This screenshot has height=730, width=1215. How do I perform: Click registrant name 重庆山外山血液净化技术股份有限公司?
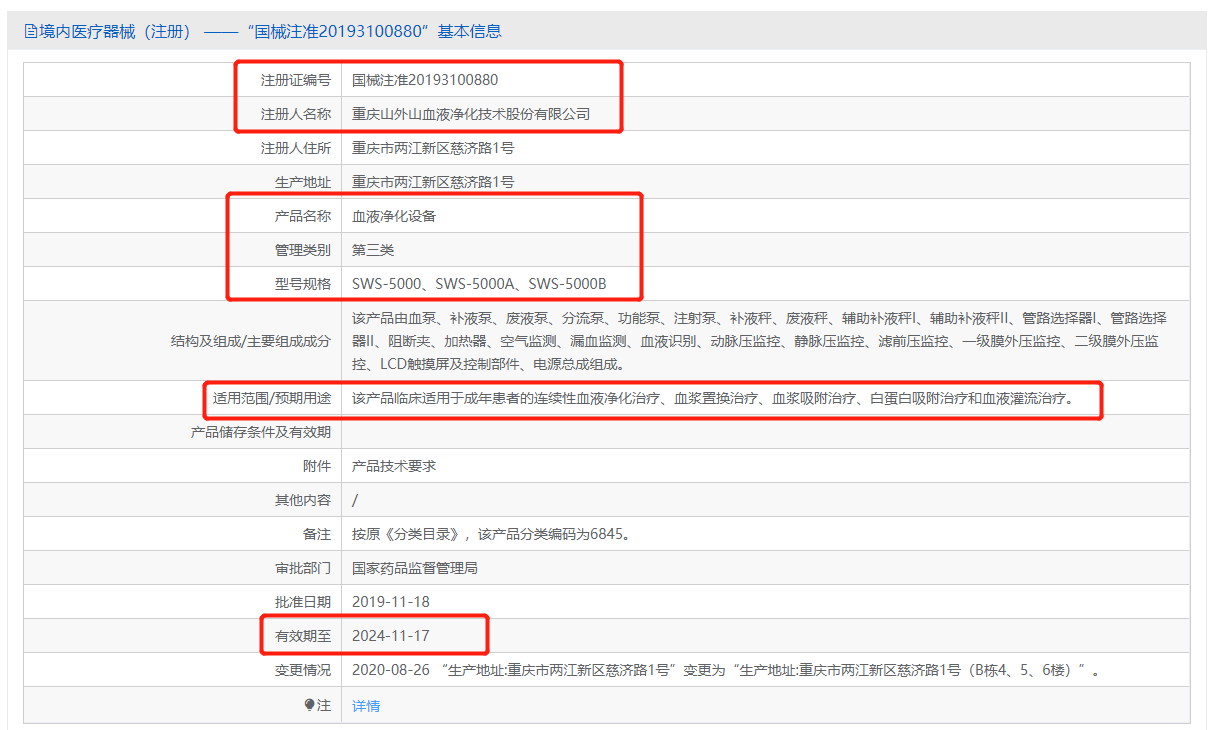pos(471,114)
